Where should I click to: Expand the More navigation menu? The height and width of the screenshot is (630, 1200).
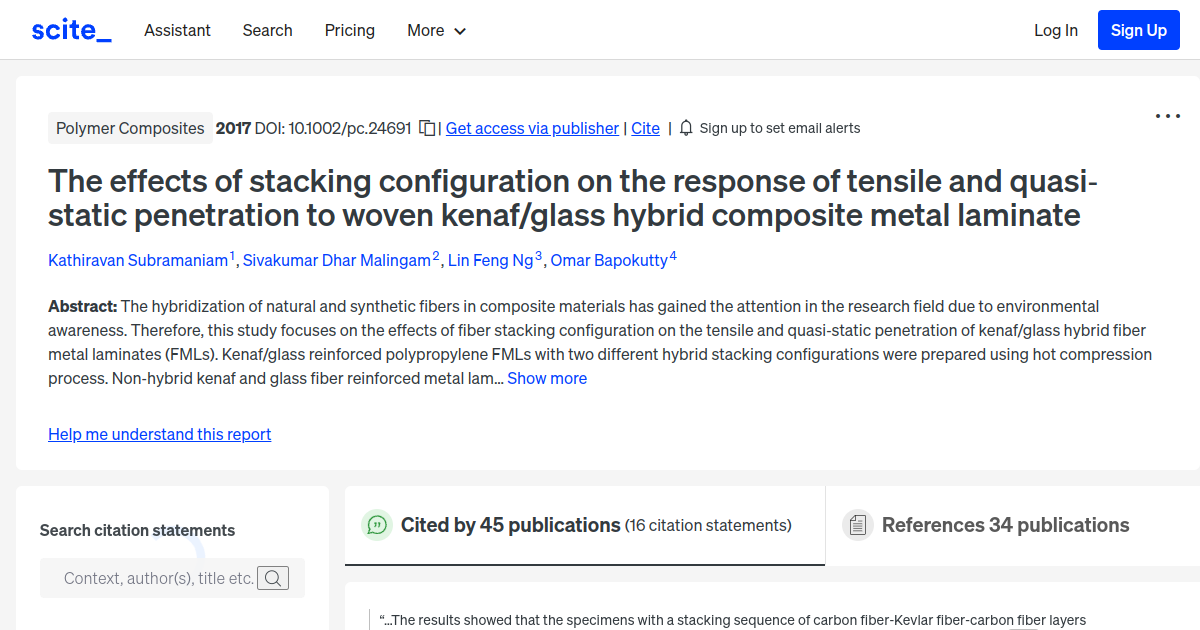[436, 30]
